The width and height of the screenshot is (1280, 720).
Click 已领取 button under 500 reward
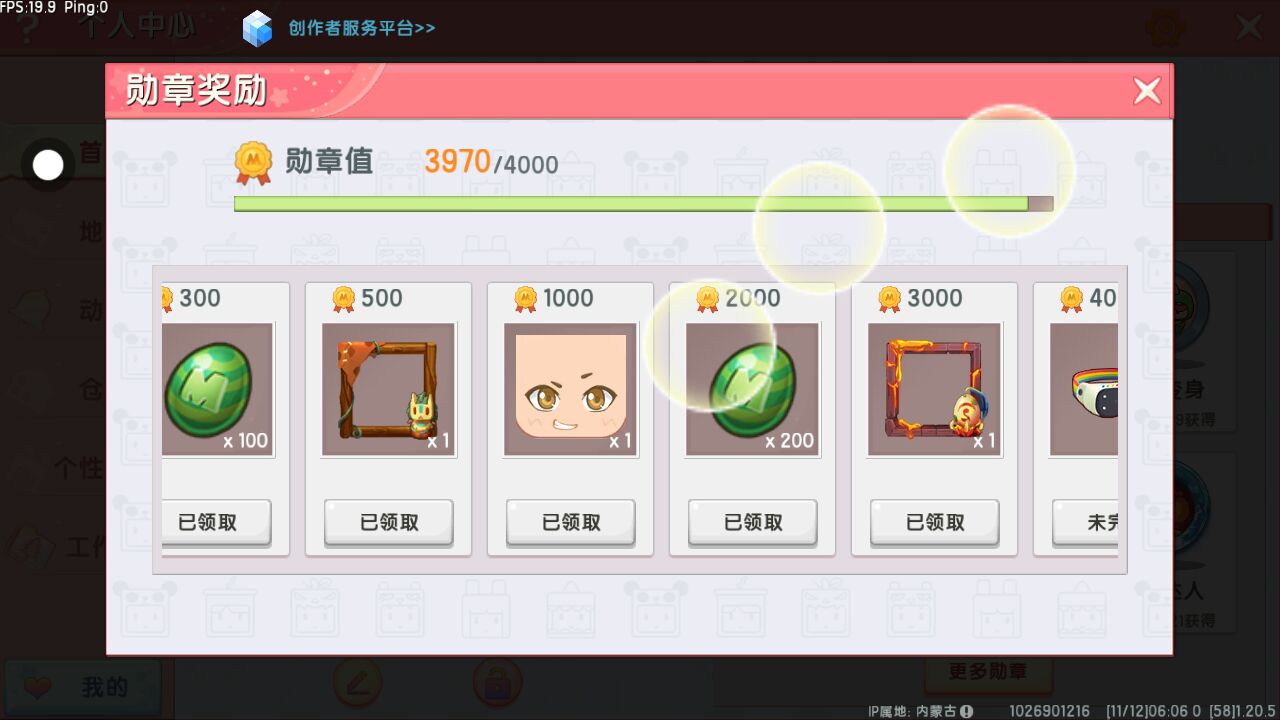coord(389,522)
